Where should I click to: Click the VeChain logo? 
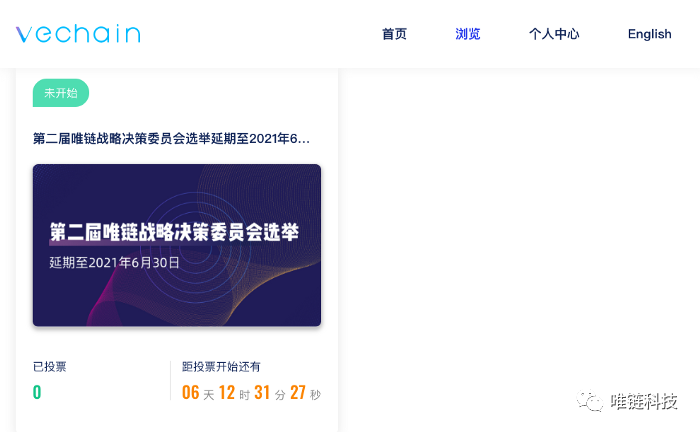(x=78, y=34)
